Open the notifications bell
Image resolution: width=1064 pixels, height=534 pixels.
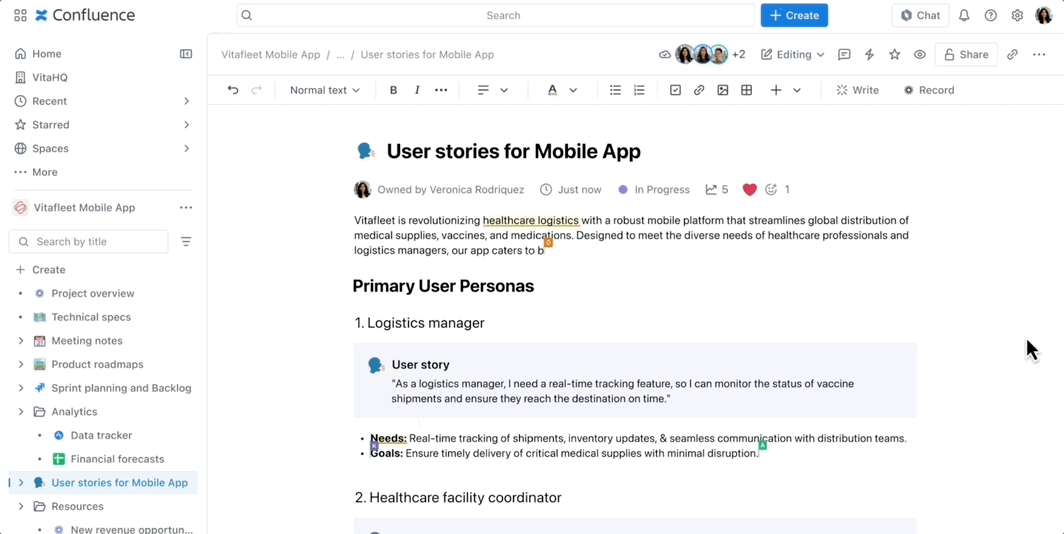(964, 15)
